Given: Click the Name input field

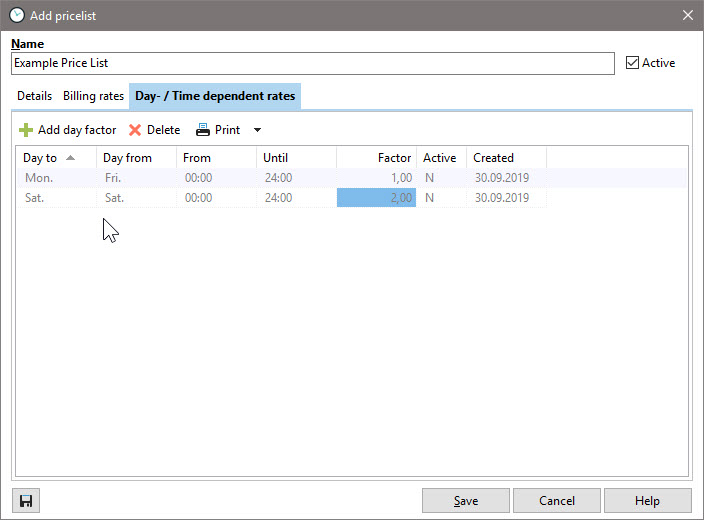Looking at the screenshot, I should coord(312,63).
